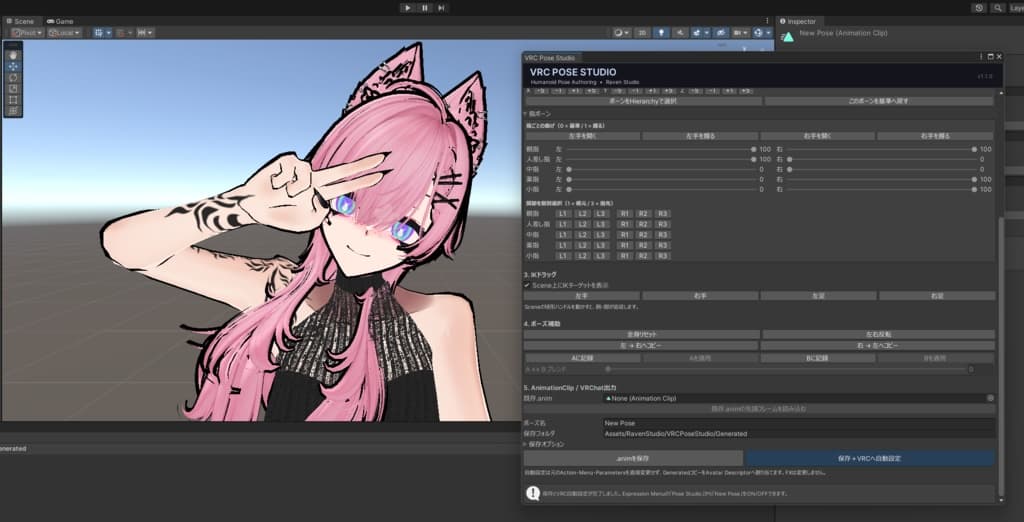
Task: Click 右手を開く button
Action: tap(818, 136)
